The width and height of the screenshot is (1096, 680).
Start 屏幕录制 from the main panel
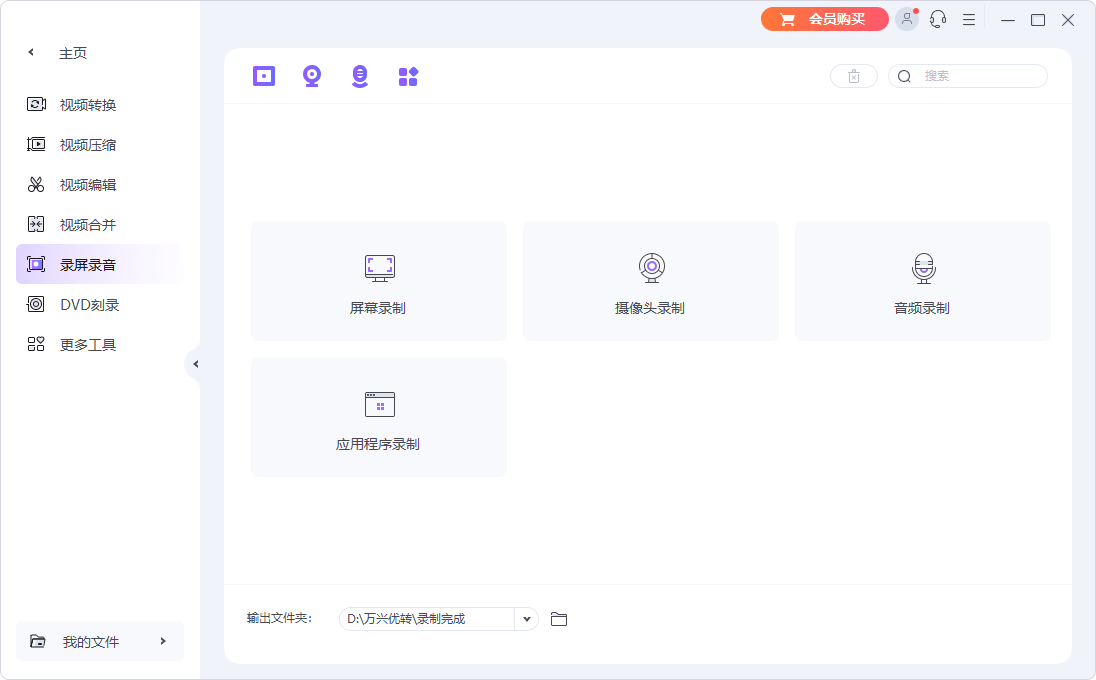pyautogui.click(x=378, y=281)
